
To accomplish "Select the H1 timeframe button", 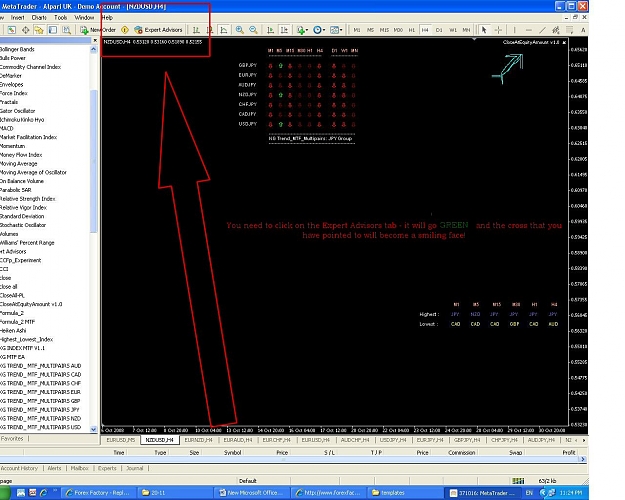I will 412,30.
